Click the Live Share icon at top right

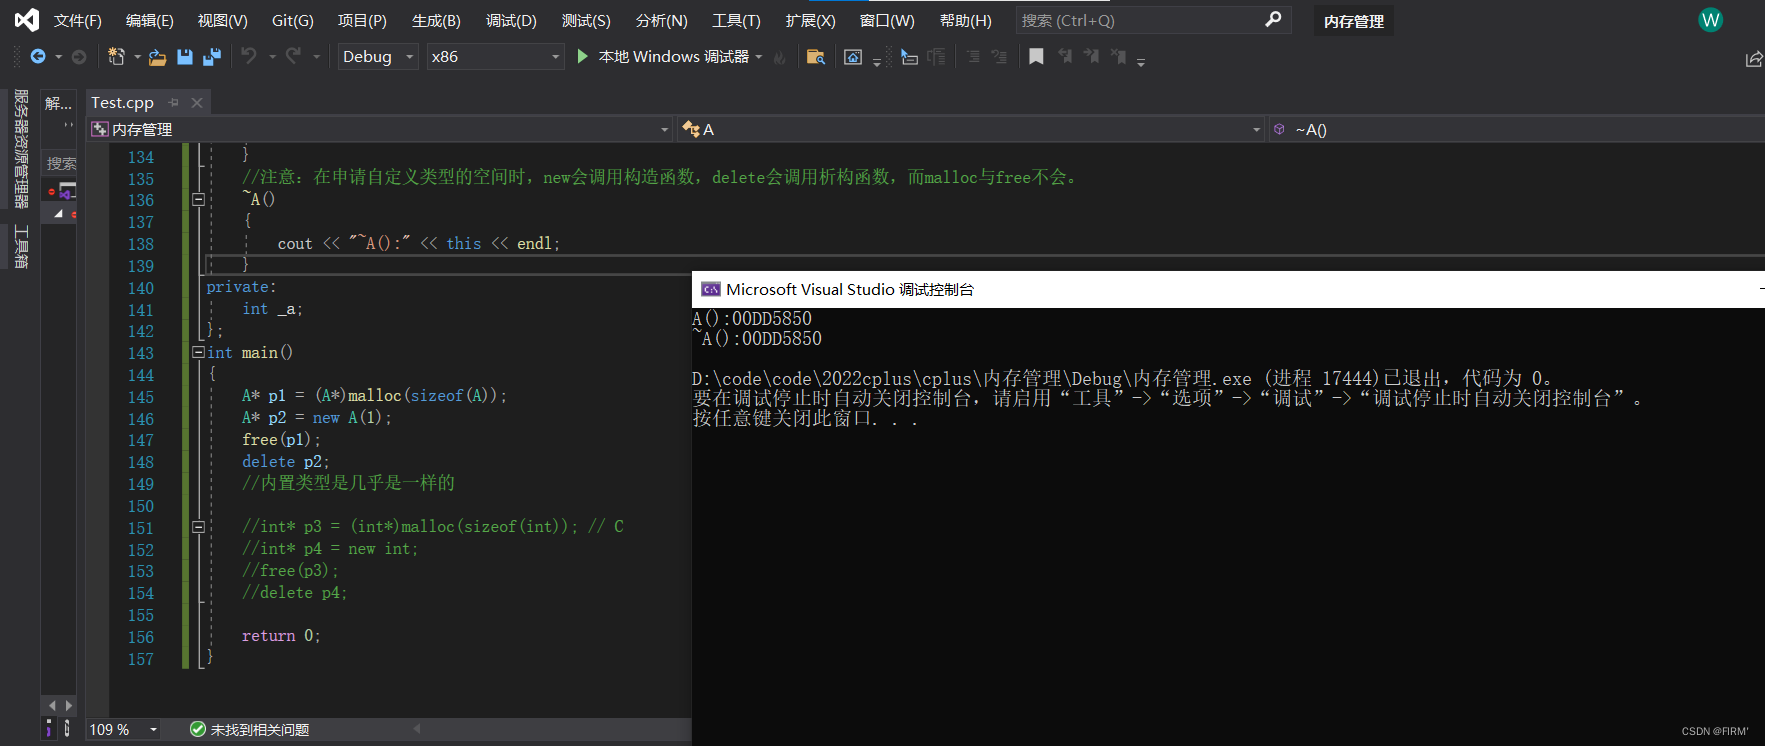coord(1754,59)
